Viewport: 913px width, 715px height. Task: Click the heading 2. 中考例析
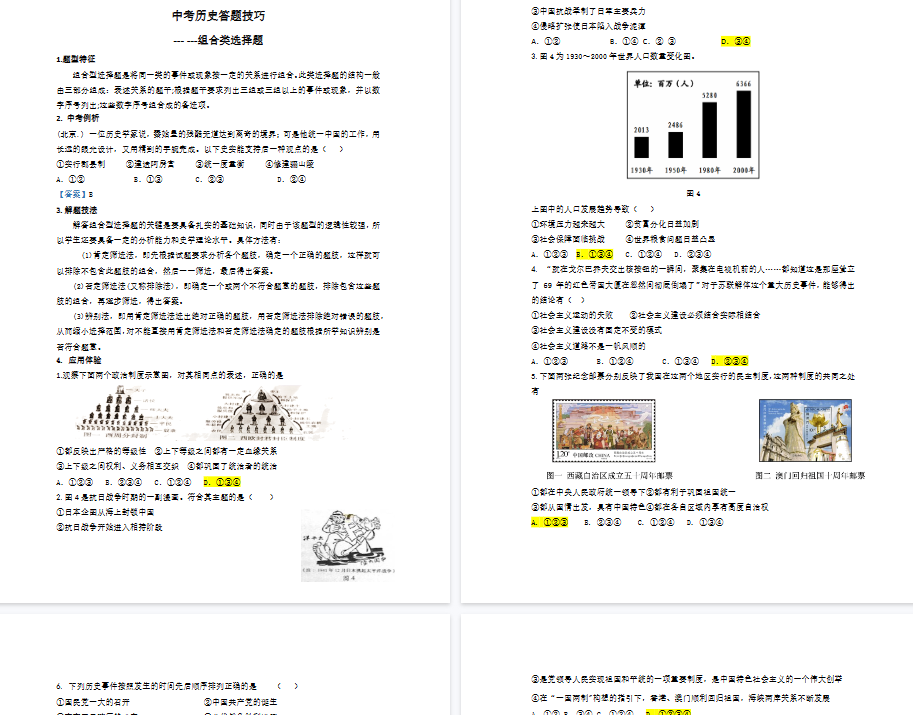tap(78, 118)
